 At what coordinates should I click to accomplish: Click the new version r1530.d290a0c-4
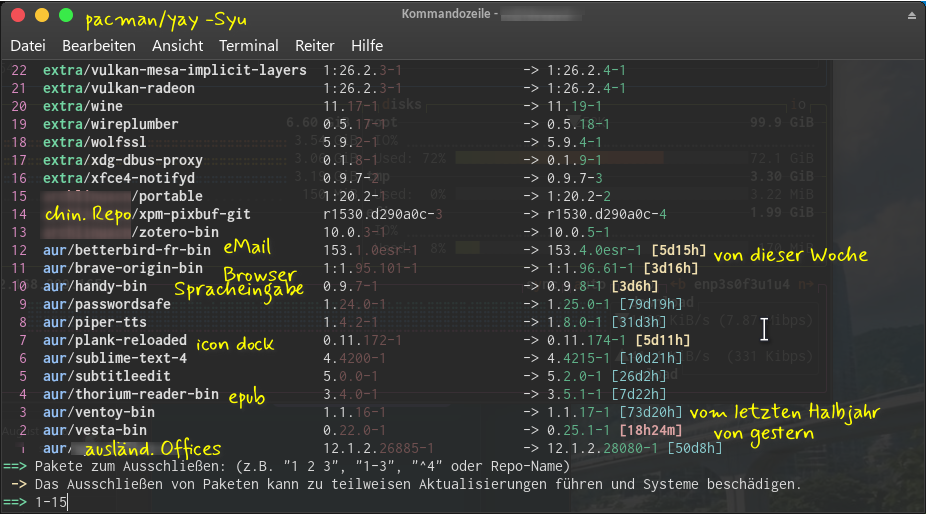[x=607, y=214]
